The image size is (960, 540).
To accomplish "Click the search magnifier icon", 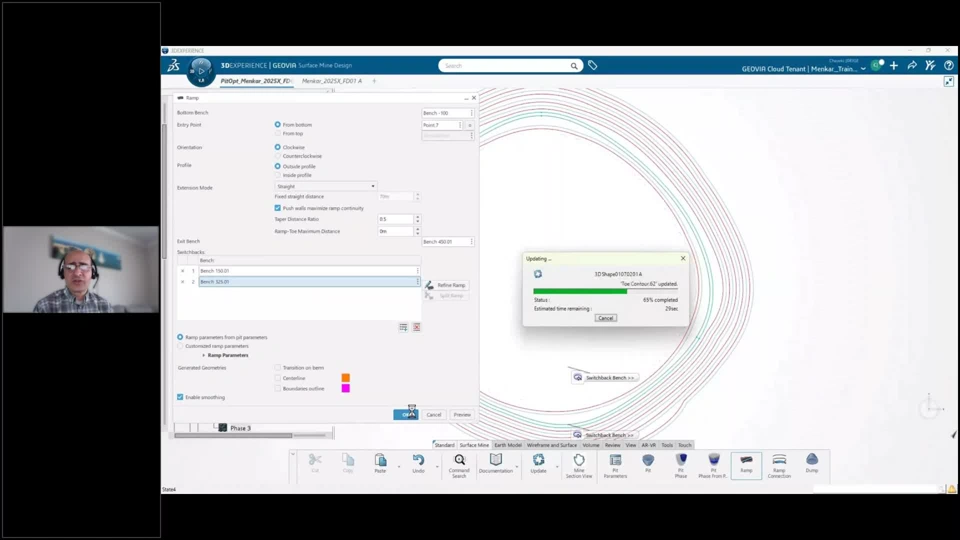I will pos(574,66).
